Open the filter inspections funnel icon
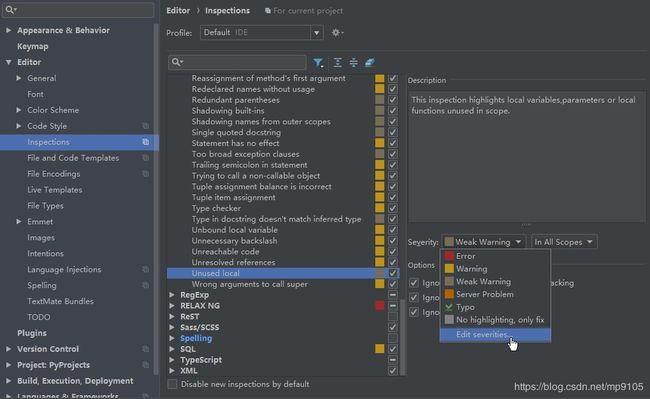The height and width of the screenshot is (399, 650). point(318,63)
